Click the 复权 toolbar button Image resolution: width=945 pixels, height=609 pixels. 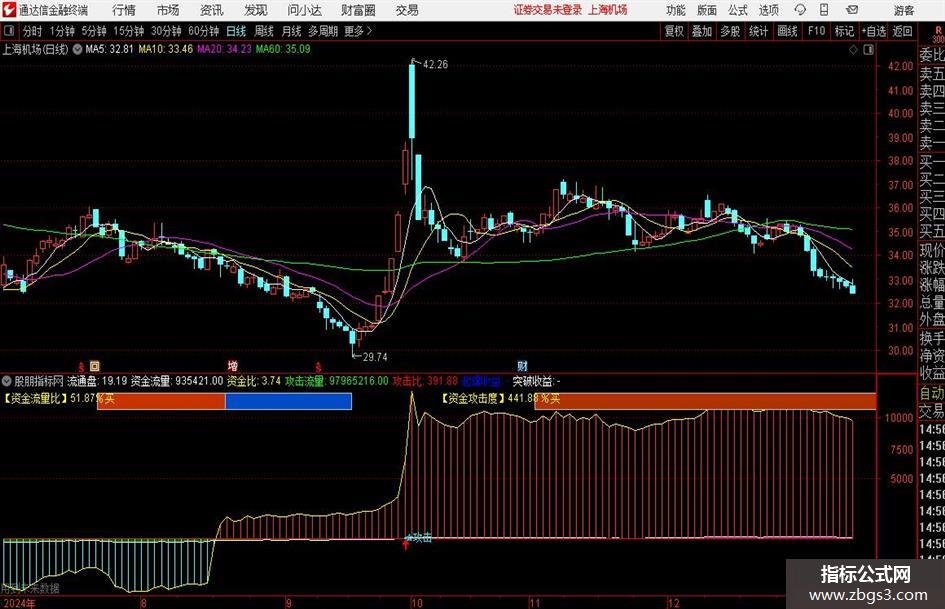click(x=674, y=31)
